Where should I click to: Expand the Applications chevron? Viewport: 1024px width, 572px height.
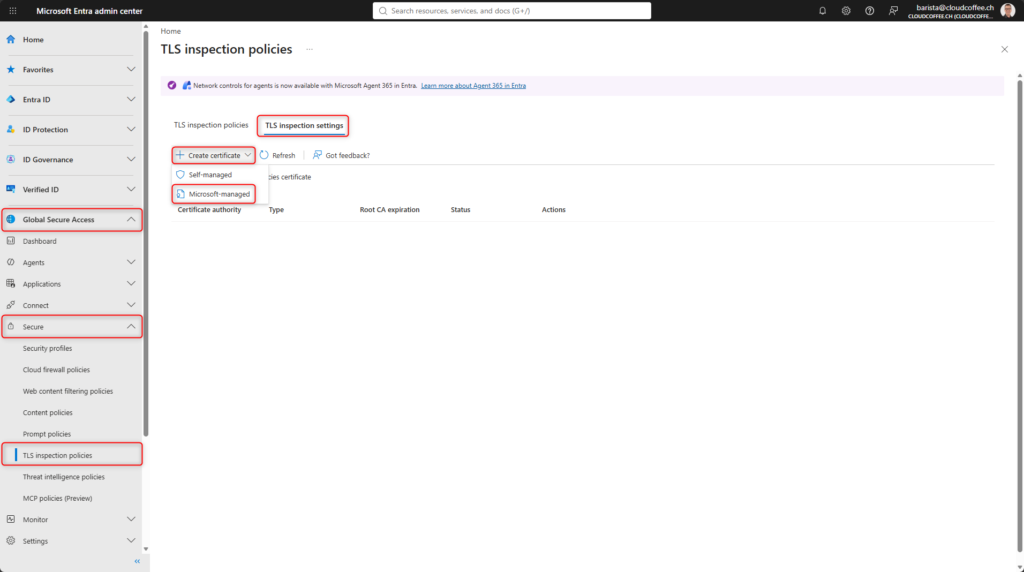[x=131, y=284]
